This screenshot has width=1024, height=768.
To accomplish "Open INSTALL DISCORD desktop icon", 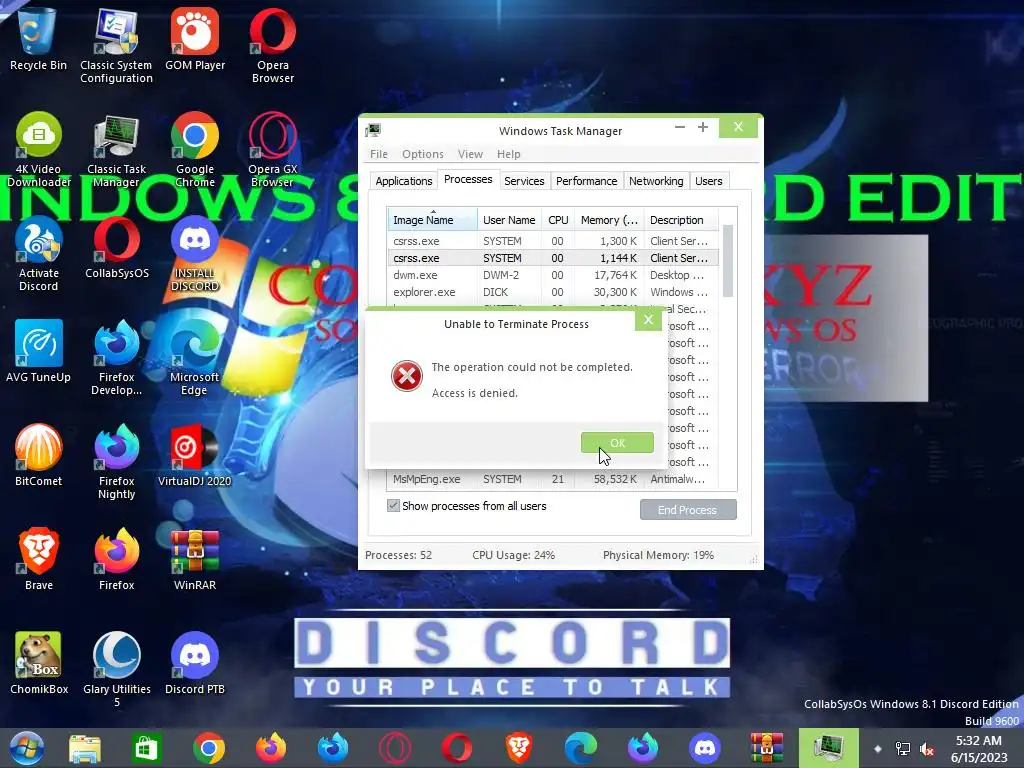I will point(195,253).
